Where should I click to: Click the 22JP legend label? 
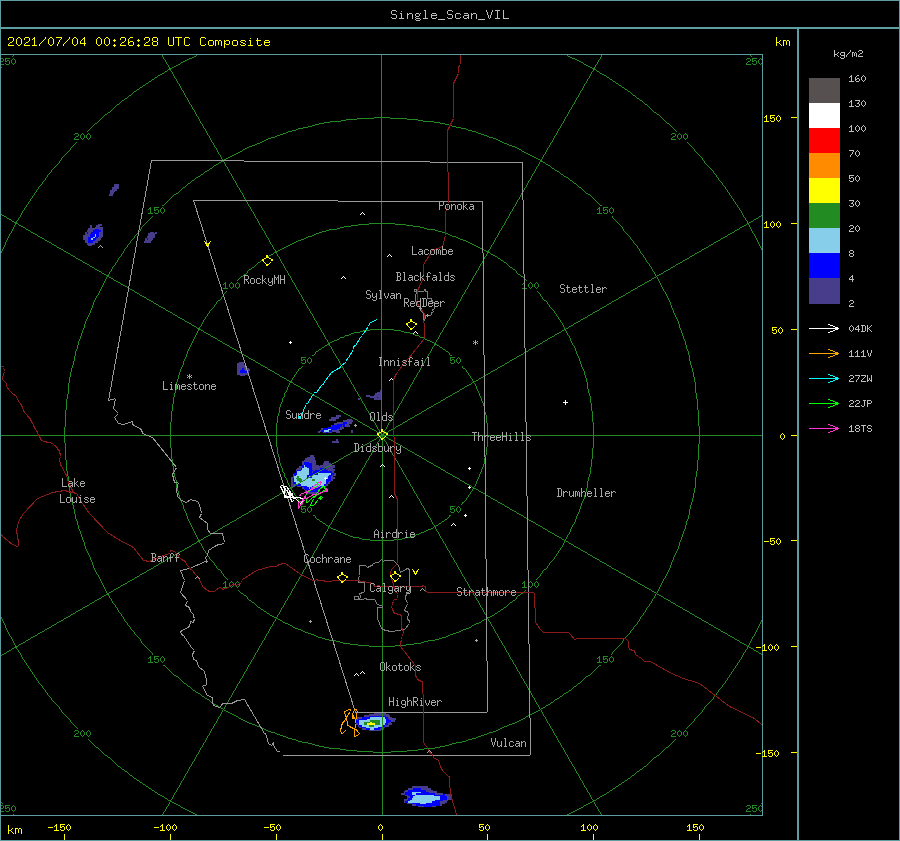(860, 404)
